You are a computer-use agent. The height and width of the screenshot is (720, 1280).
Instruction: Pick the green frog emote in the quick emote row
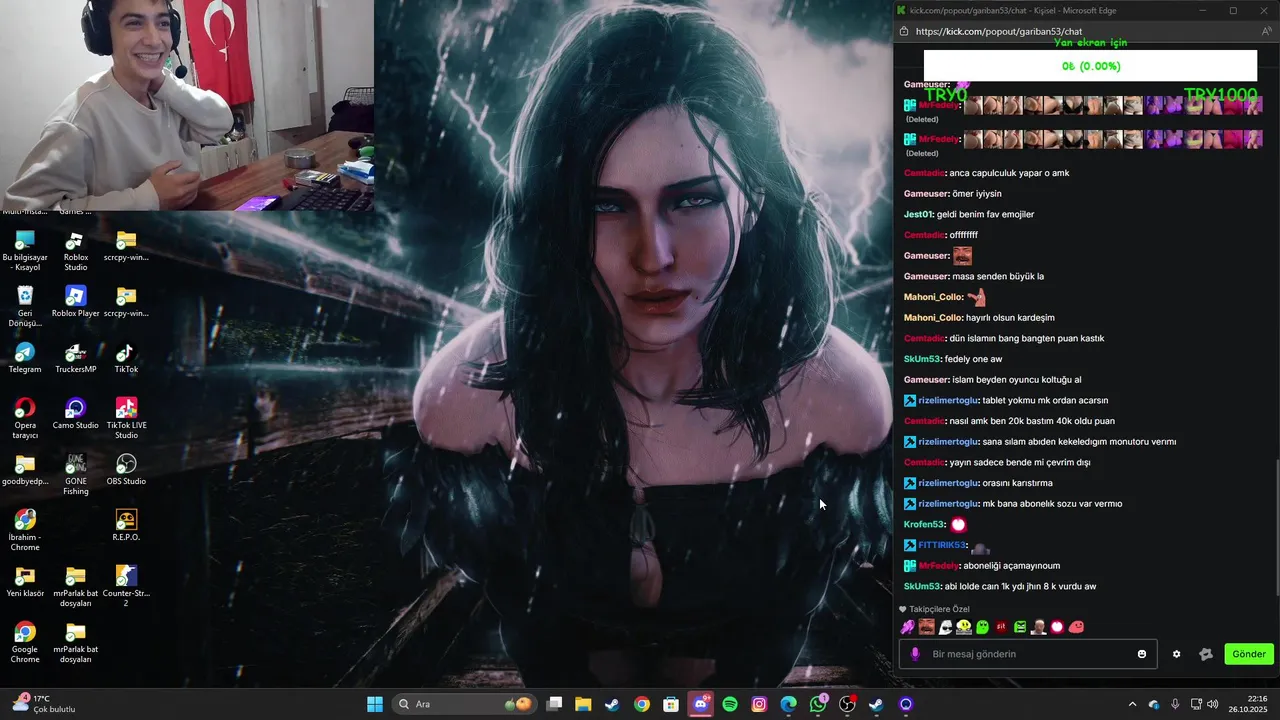[x=982, y=627]
